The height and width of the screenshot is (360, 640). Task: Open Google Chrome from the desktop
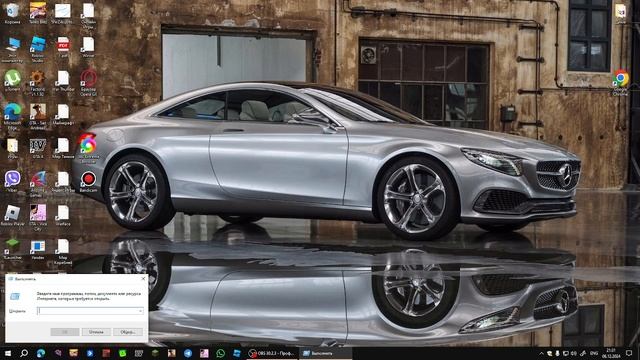(621, 83)
